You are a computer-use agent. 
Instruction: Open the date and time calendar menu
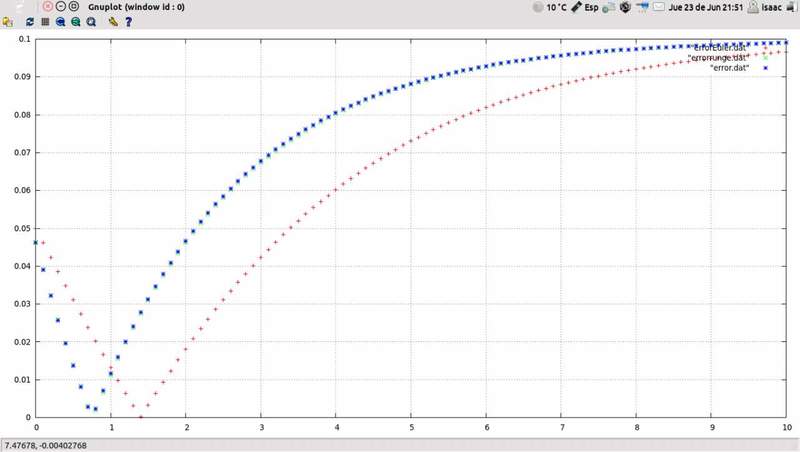pos(706,7)
